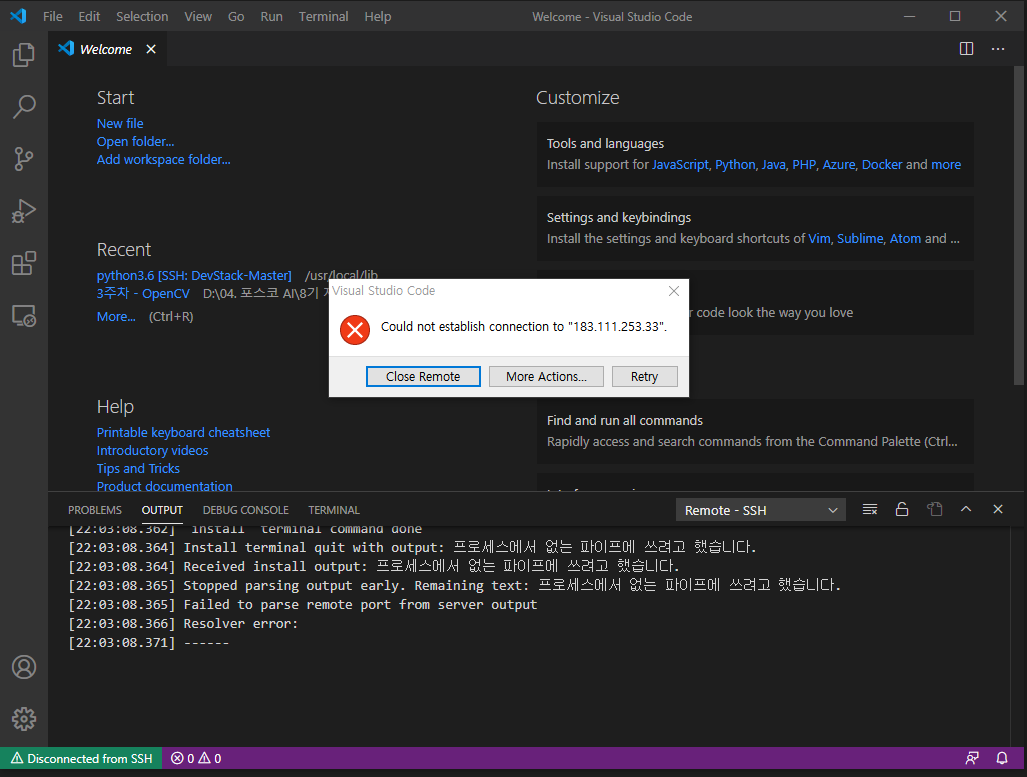Open the Remote Explorer icon
The width and height of the screenshot is (1027, 777).
24,316
